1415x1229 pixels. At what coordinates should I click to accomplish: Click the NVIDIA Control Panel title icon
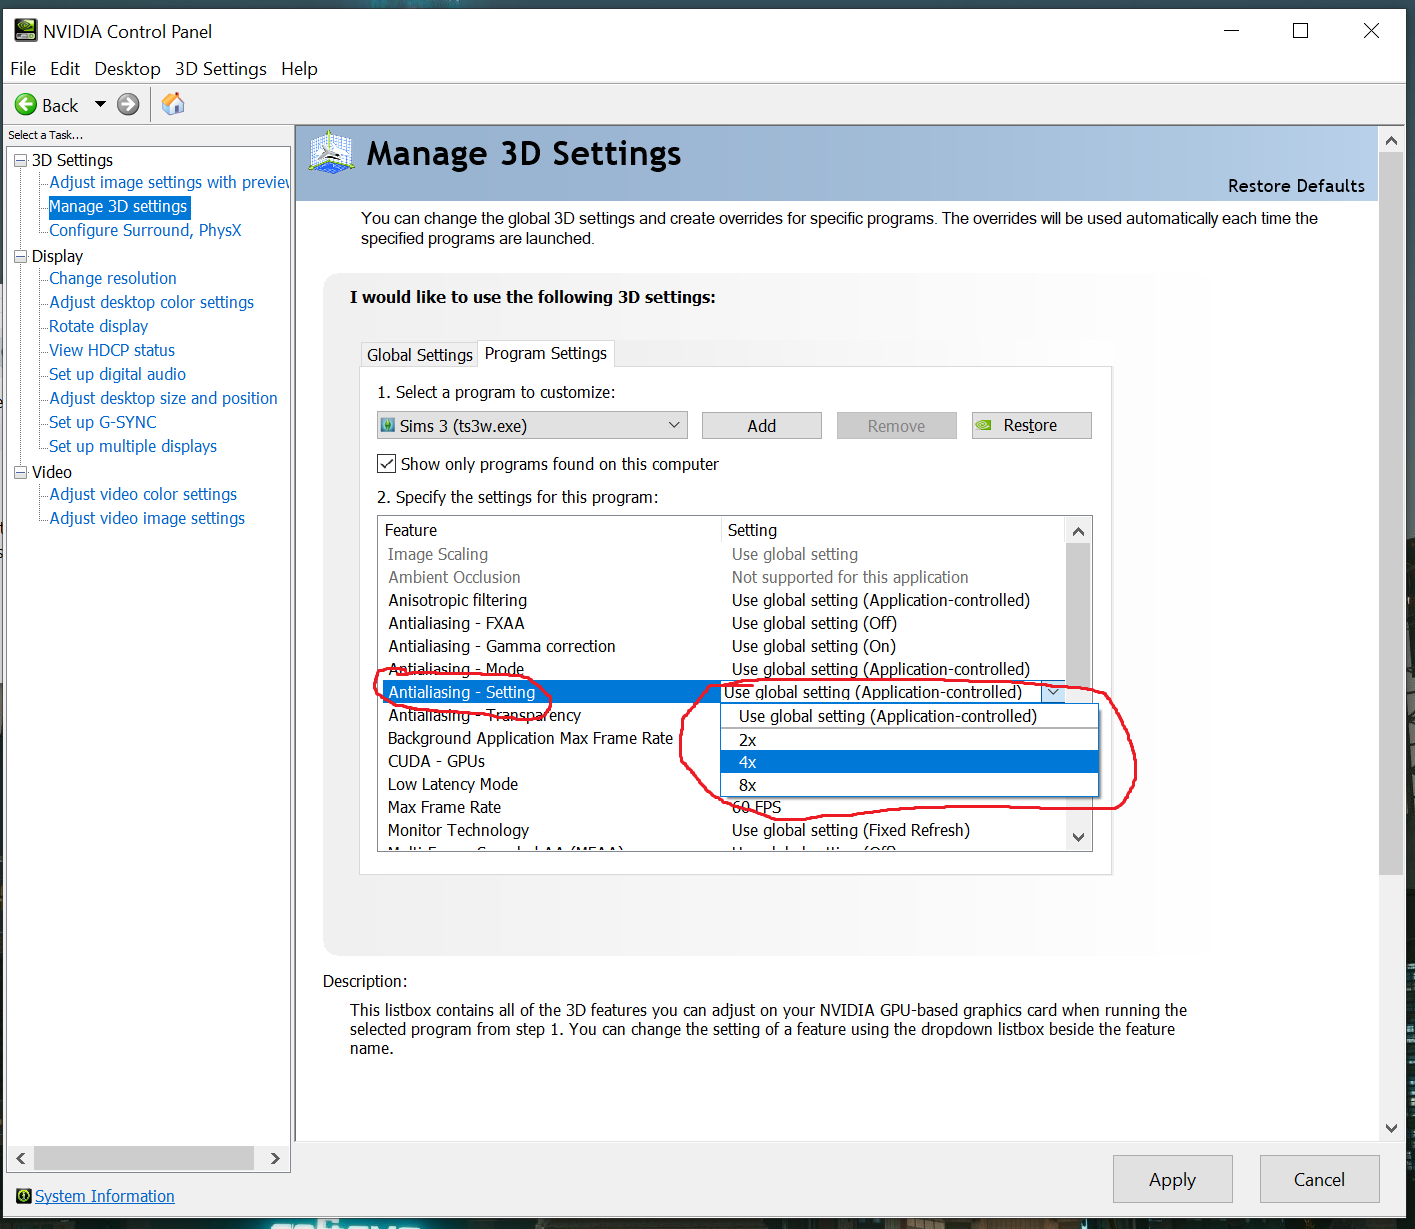point(25,31)
